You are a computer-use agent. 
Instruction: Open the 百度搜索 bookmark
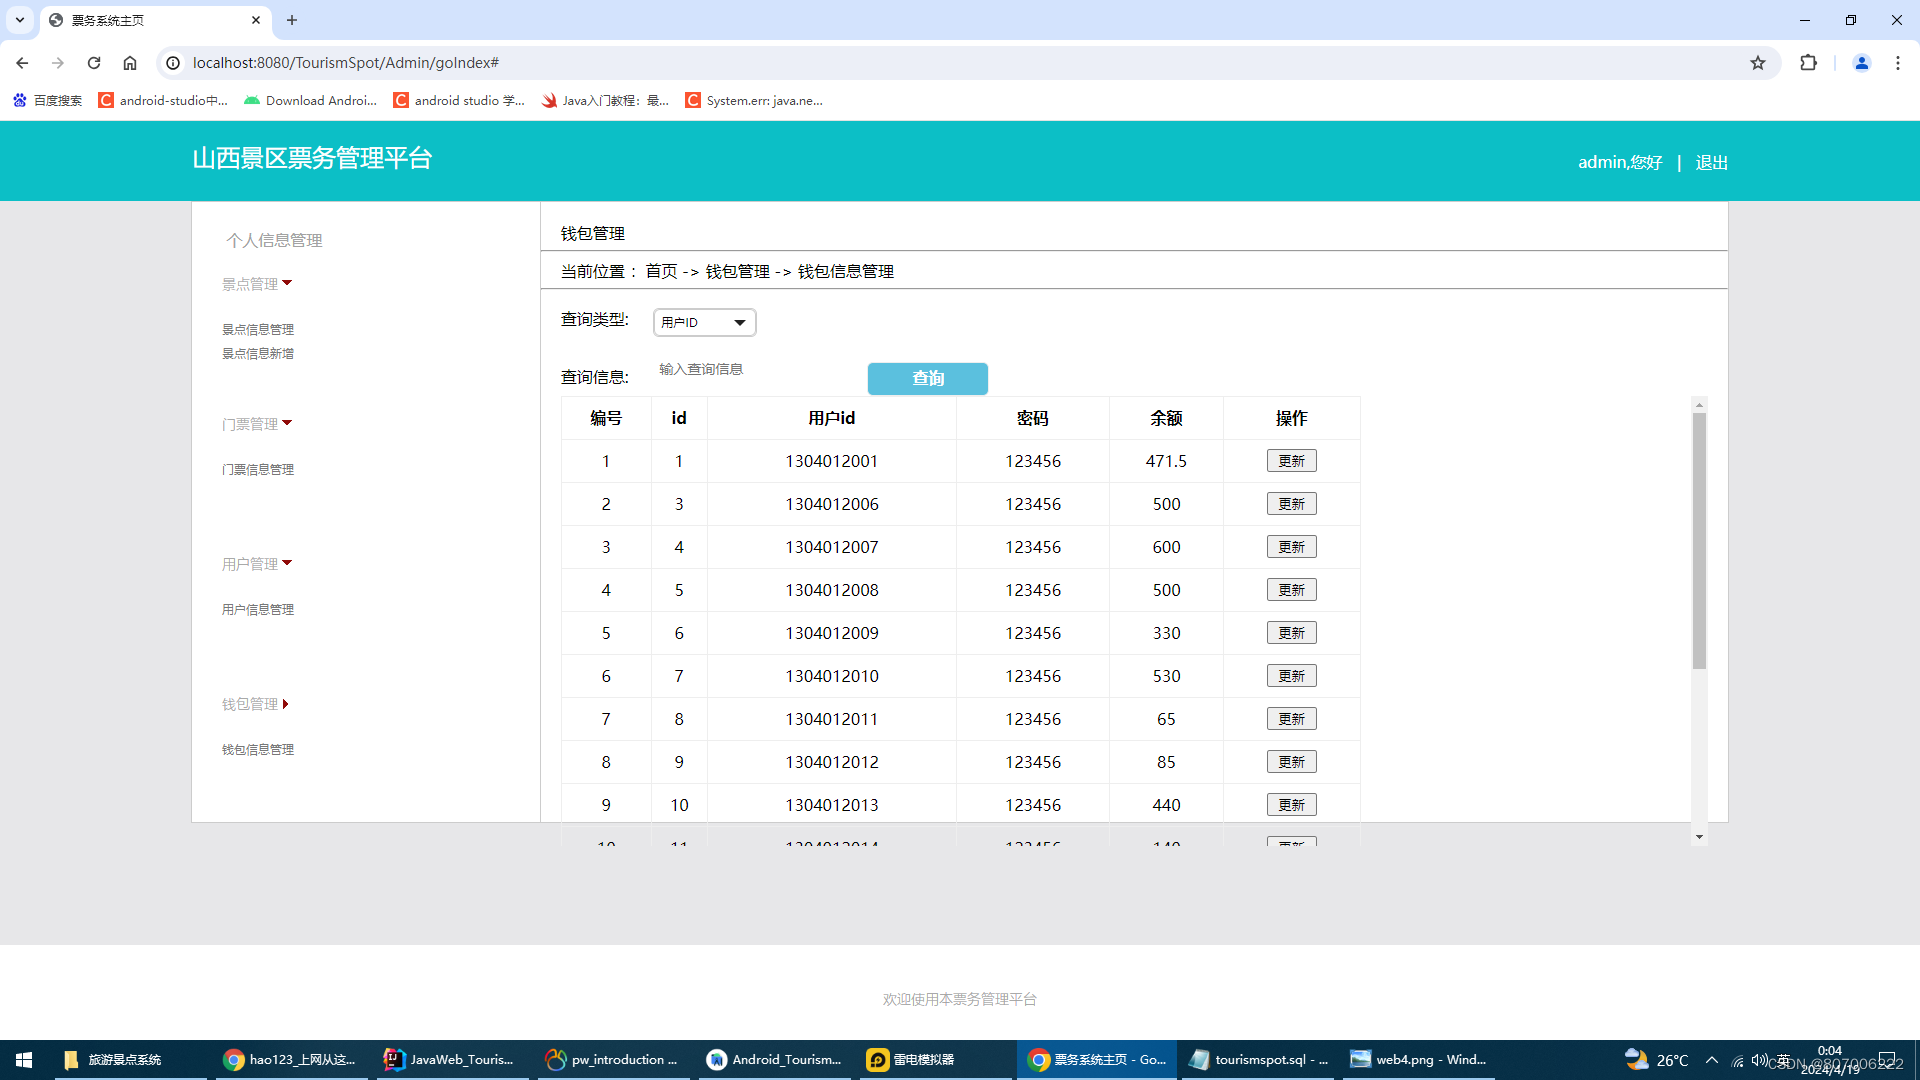(x=48, y=100)
